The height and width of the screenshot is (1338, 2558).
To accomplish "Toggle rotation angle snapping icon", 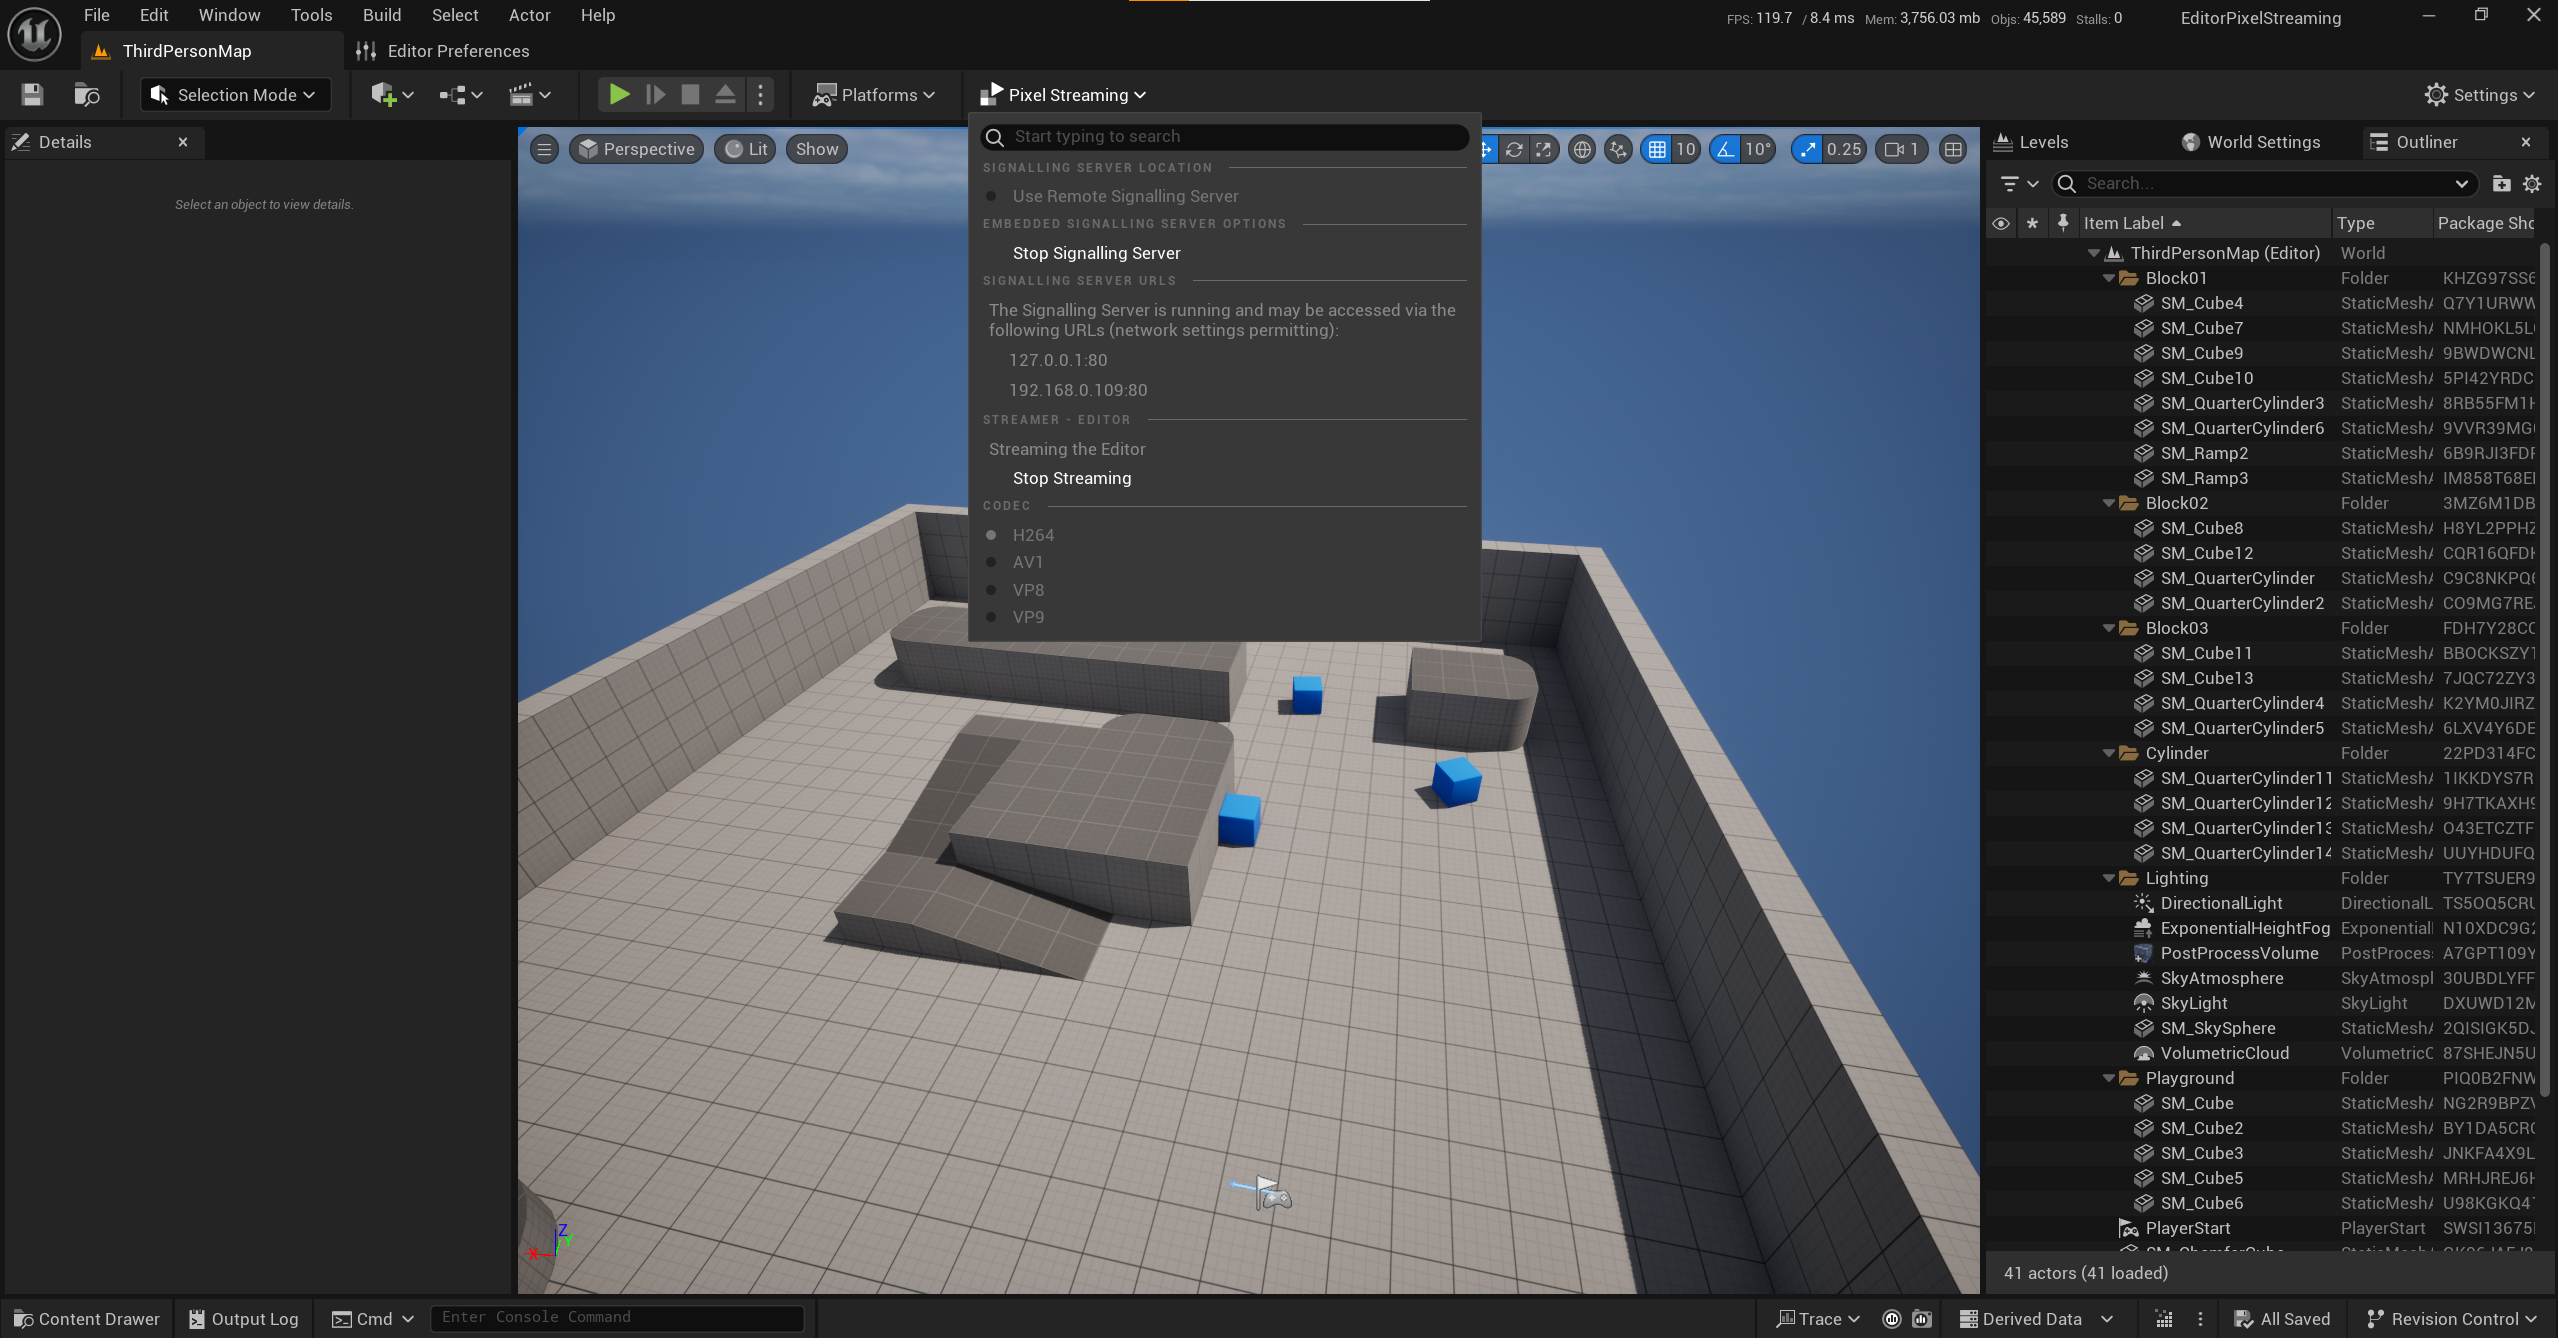I will 1725,149.
